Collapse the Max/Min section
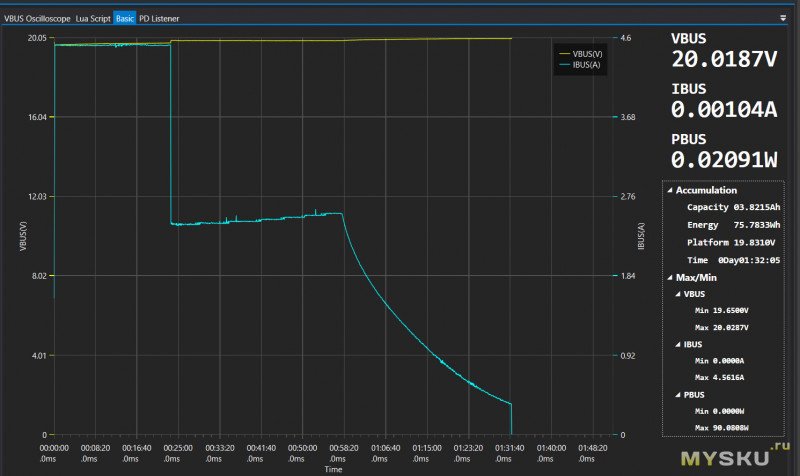The height and width of the screenshot is (476, 800). (669, 277)
